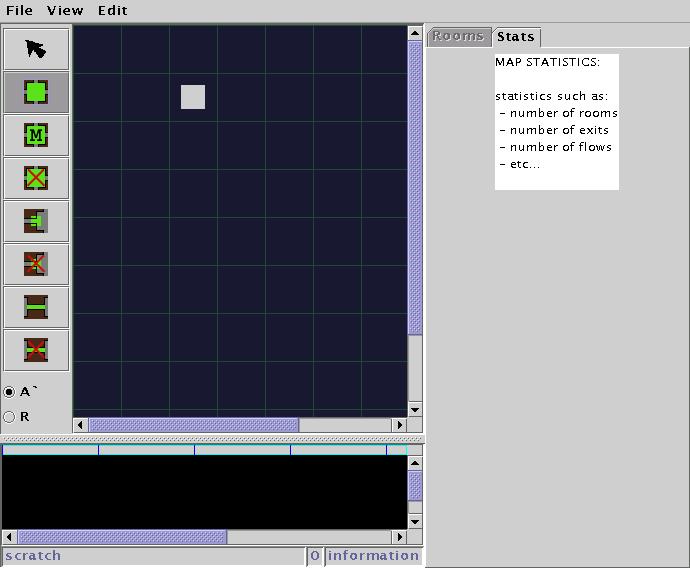Click bottom panel horizontal scroll left arrow

pyautogui.click(x=9, y=537)
